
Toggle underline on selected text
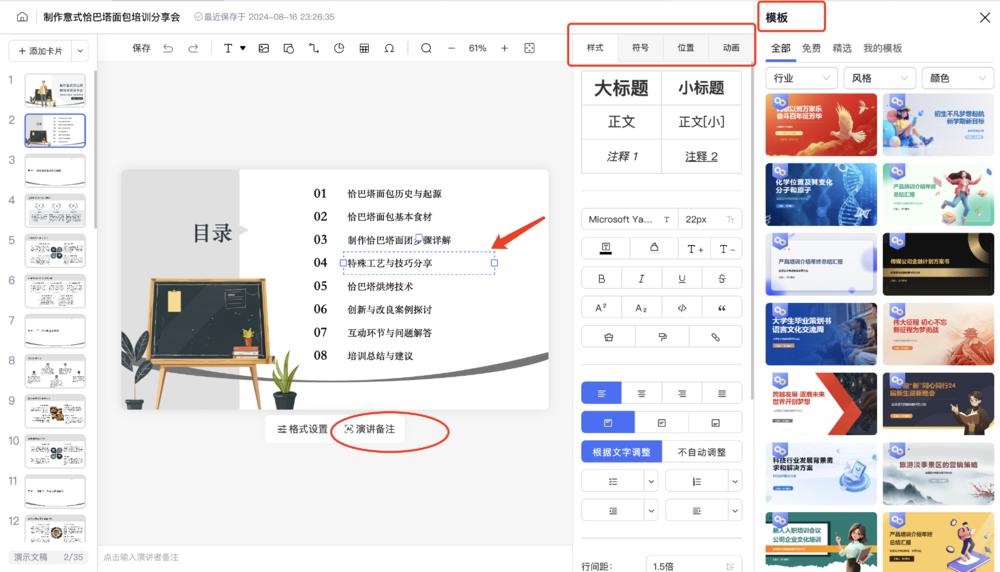[682, 279]
